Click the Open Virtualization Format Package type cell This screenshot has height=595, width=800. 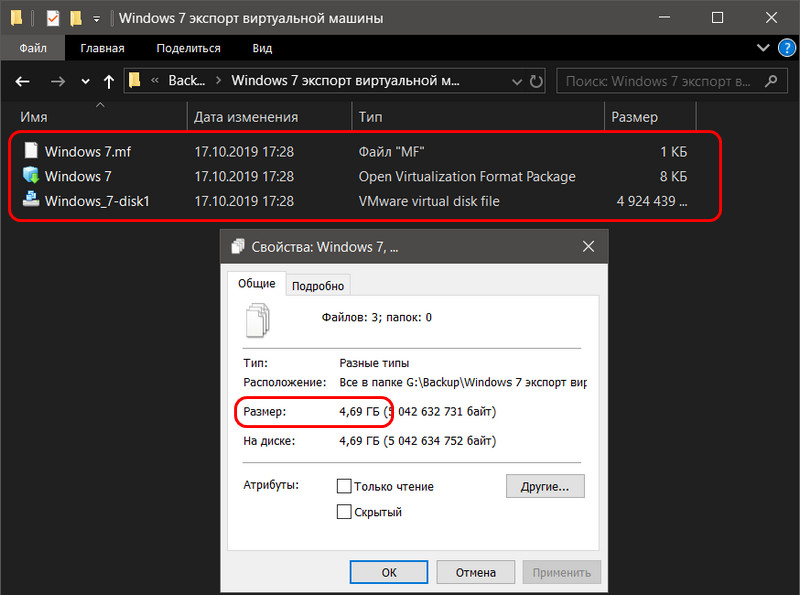point(467,177)
